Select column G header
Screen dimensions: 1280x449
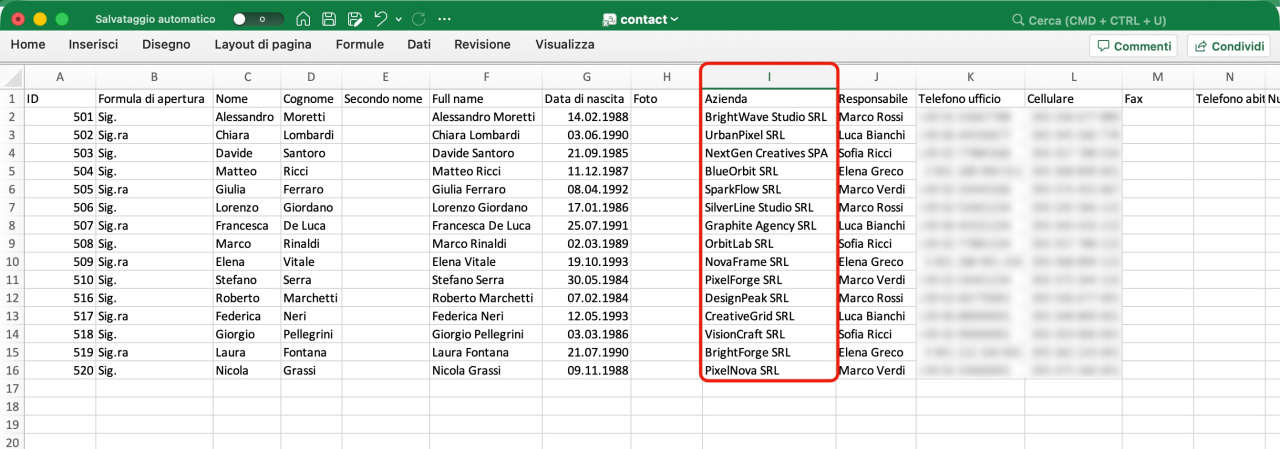586,77
